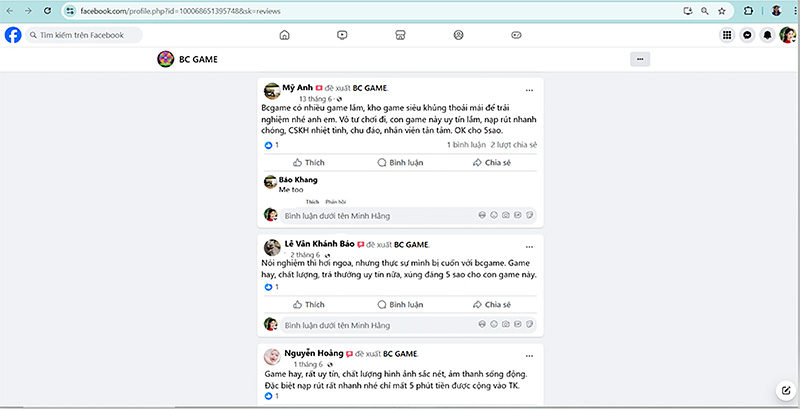The width and height of the screenshot is (800, 409).
Task: Bookmark this page with the star icon
Action: tap(721, 11)
